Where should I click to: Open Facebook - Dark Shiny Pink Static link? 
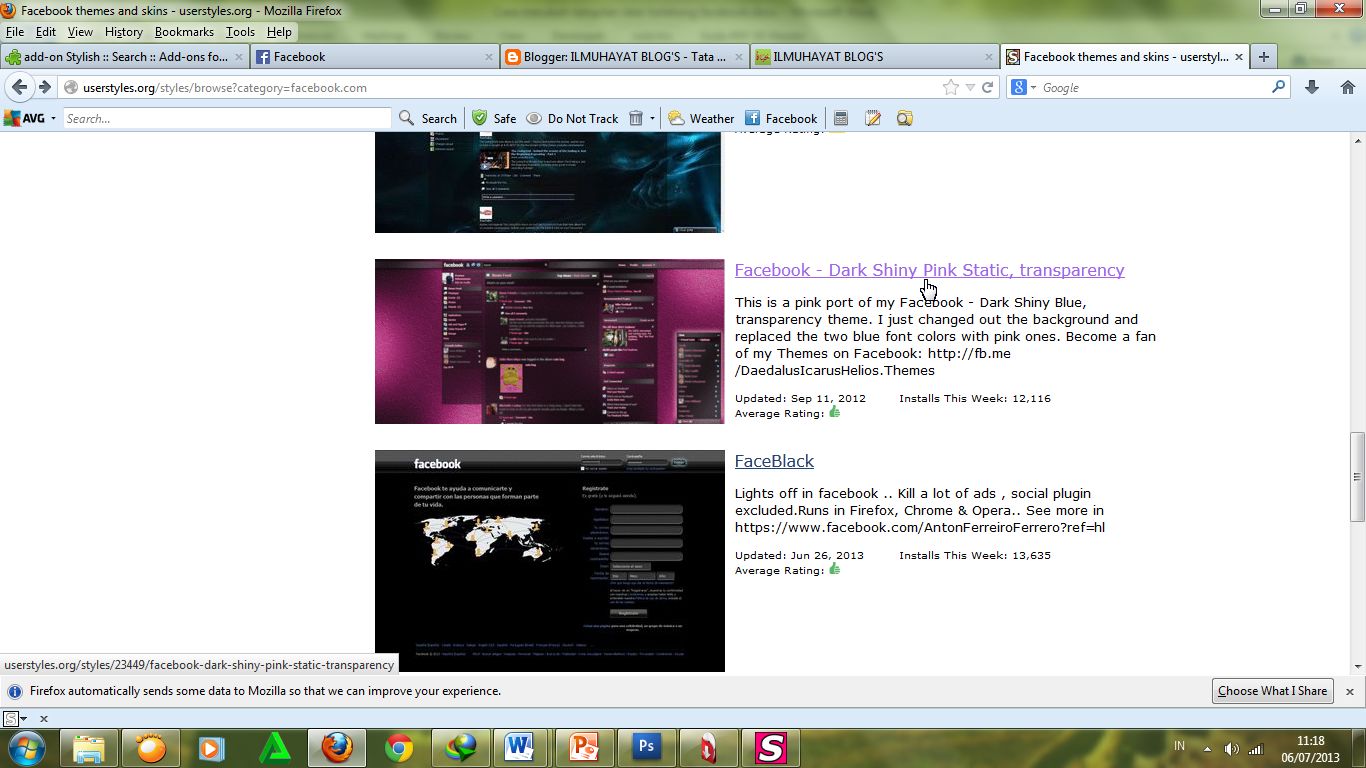click(929, 270)
